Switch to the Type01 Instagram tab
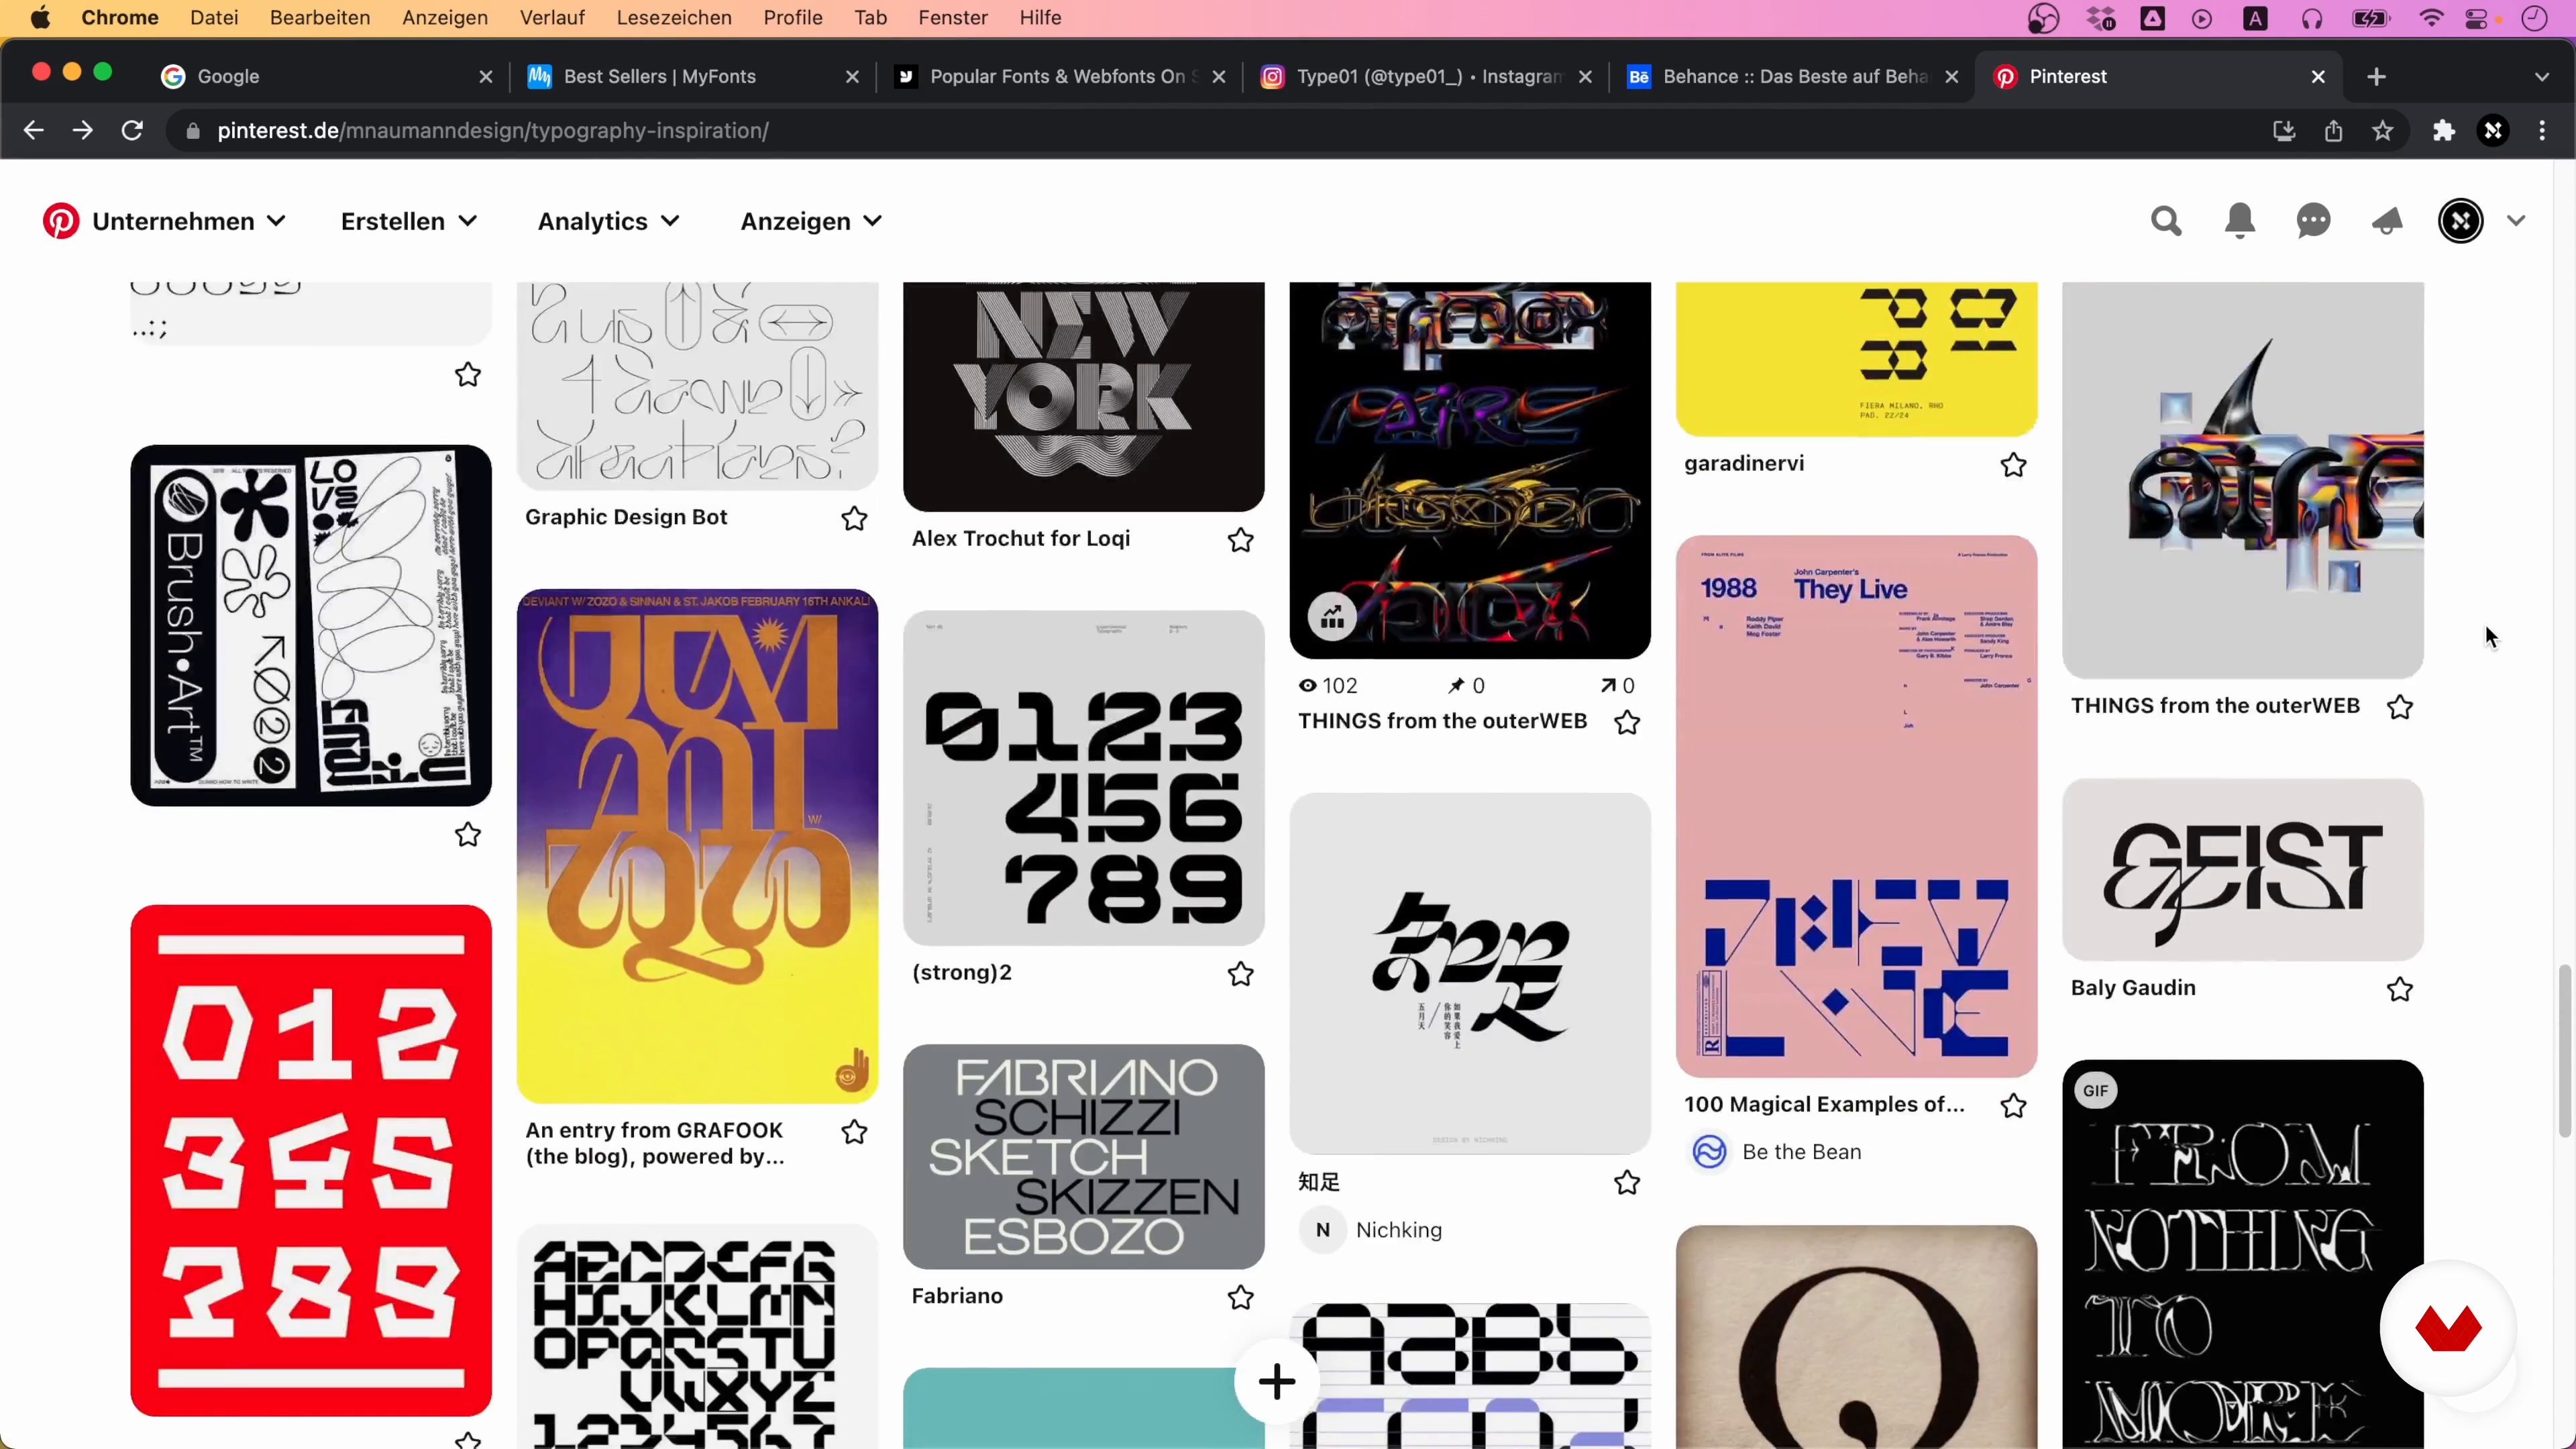This screenshot has height=1449, width=2576. pyautogui.click(x=1425, y=77)
